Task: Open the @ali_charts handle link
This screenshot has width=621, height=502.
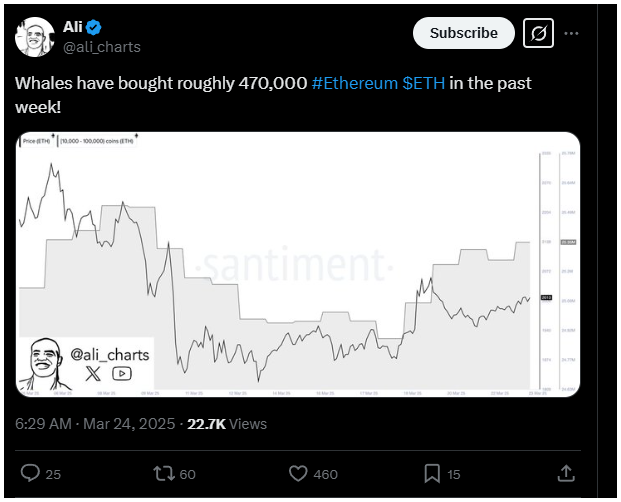Action: 102,47
